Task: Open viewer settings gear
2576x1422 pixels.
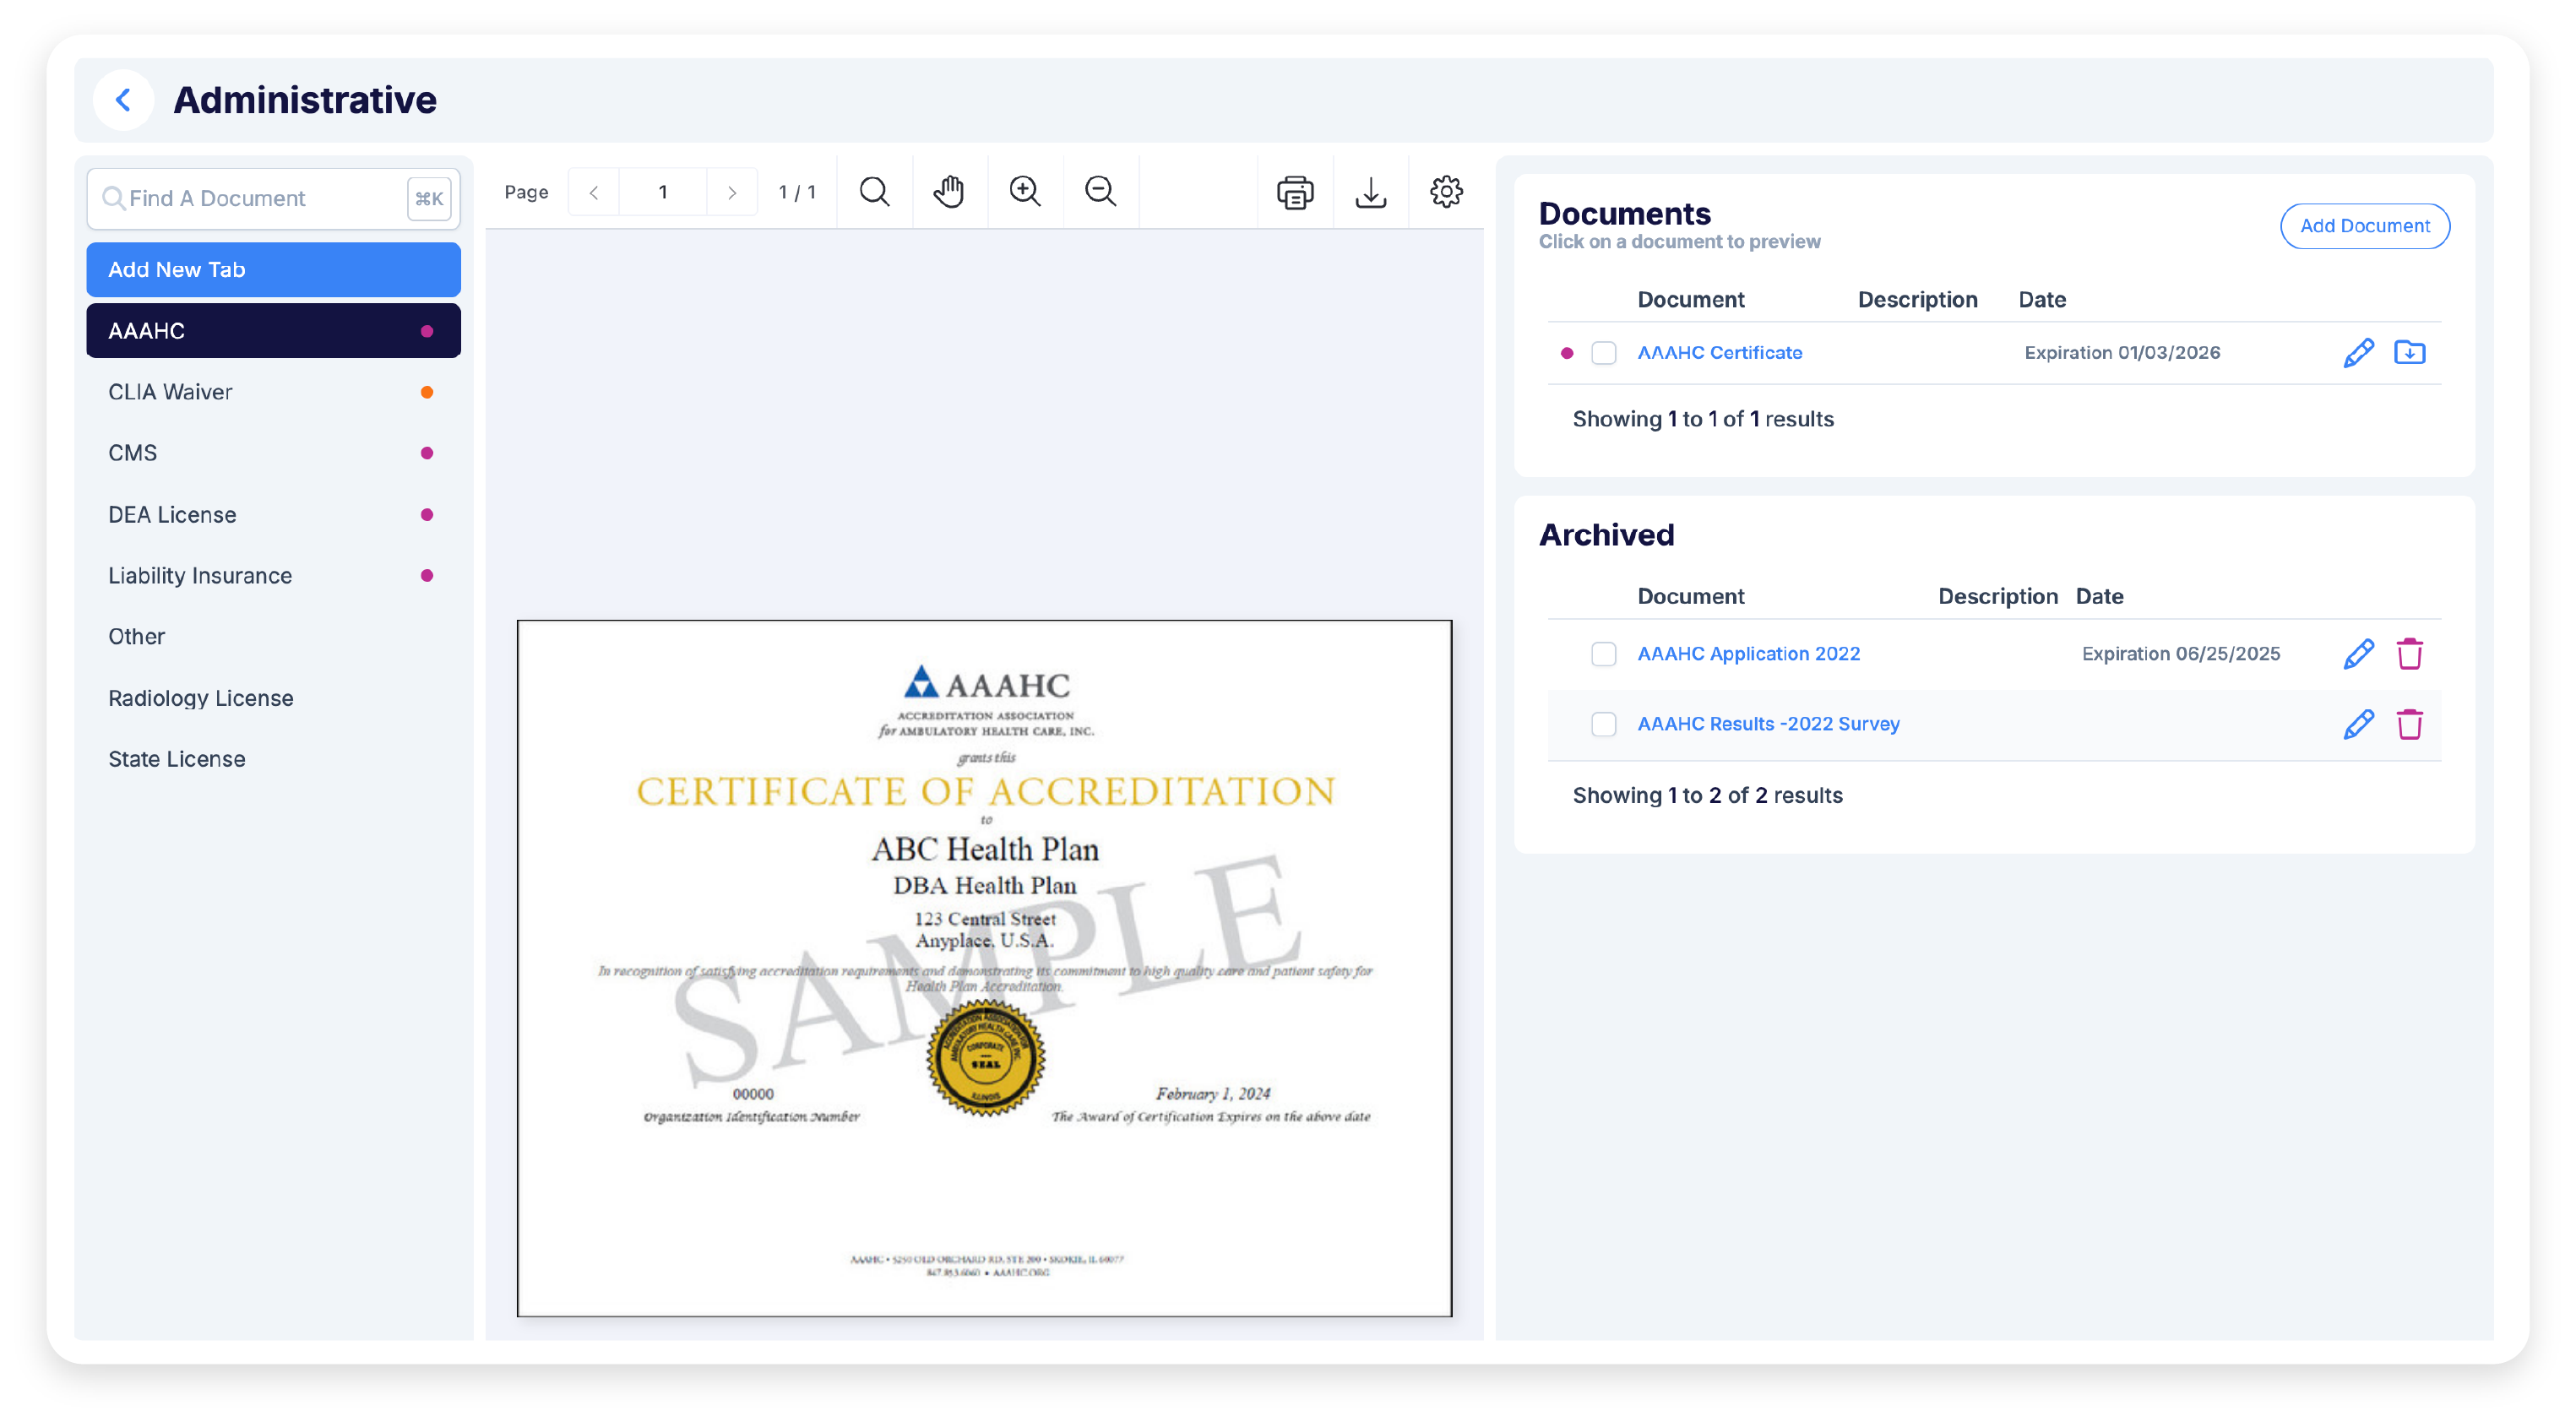Action: 1446,191
